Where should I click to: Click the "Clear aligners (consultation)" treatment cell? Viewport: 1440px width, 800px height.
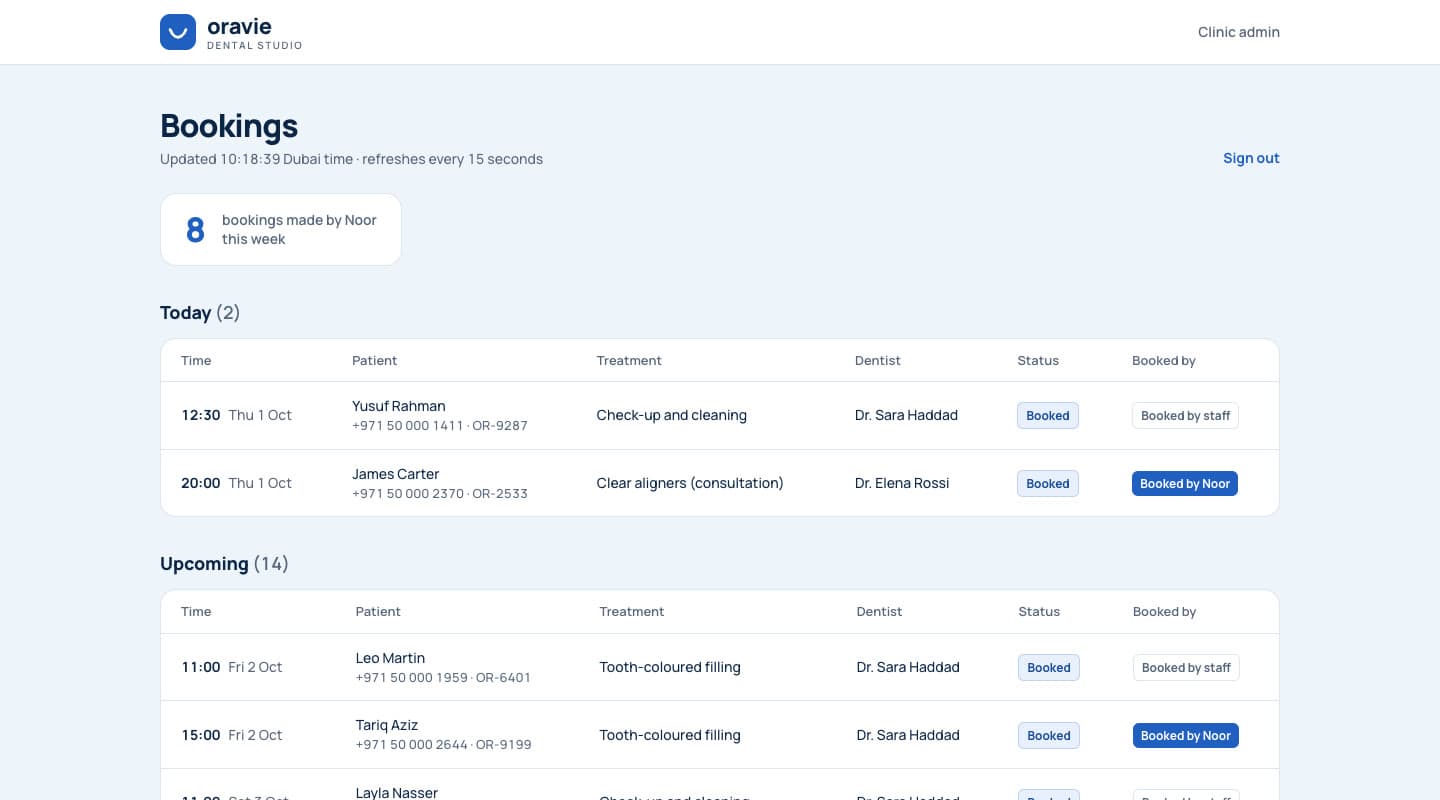690,483
